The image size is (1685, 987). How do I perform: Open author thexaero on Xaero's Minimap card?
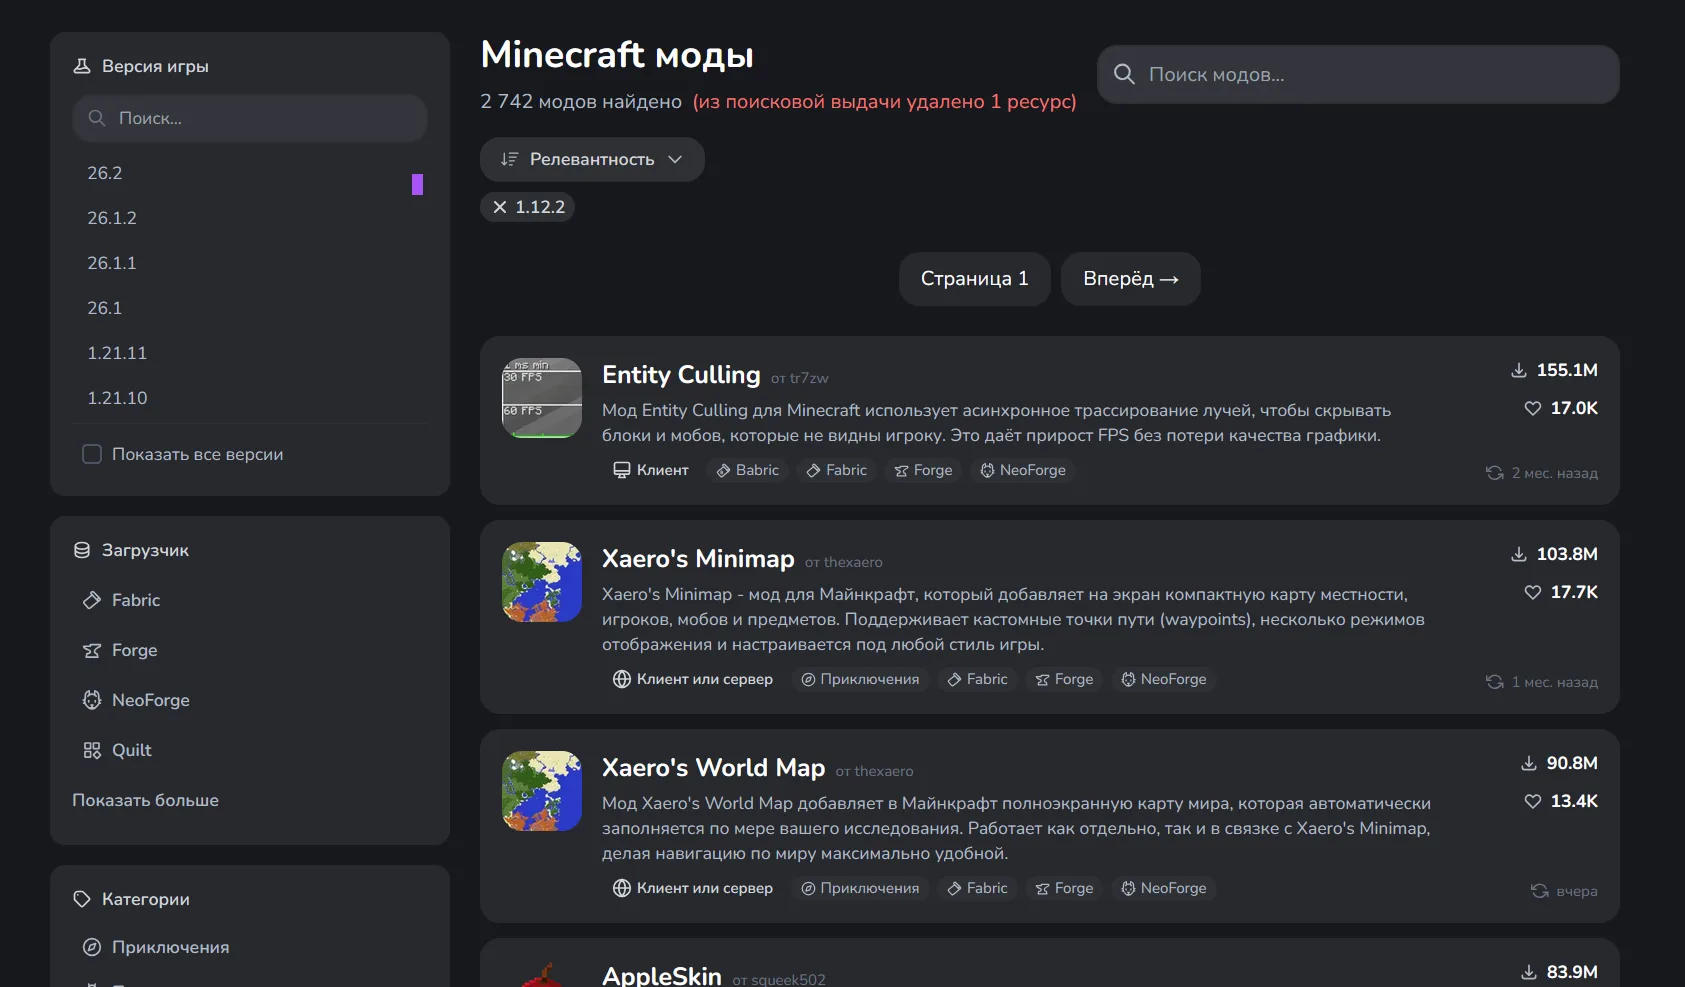853,562
